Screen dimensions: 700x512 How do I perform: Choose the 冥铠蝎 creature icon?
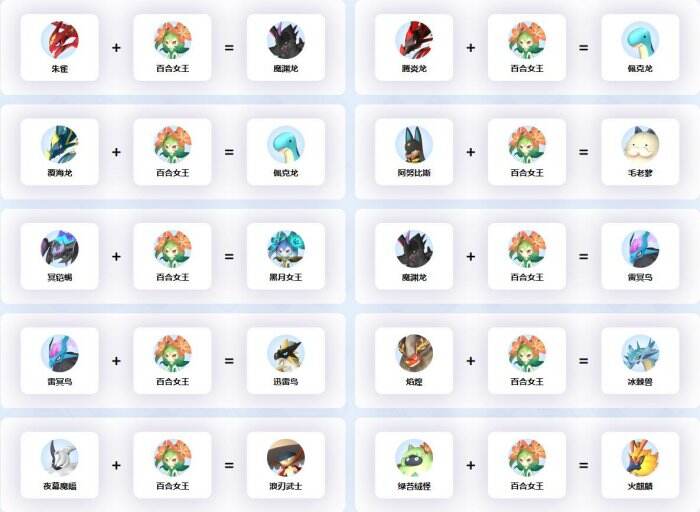pos(60,249)
